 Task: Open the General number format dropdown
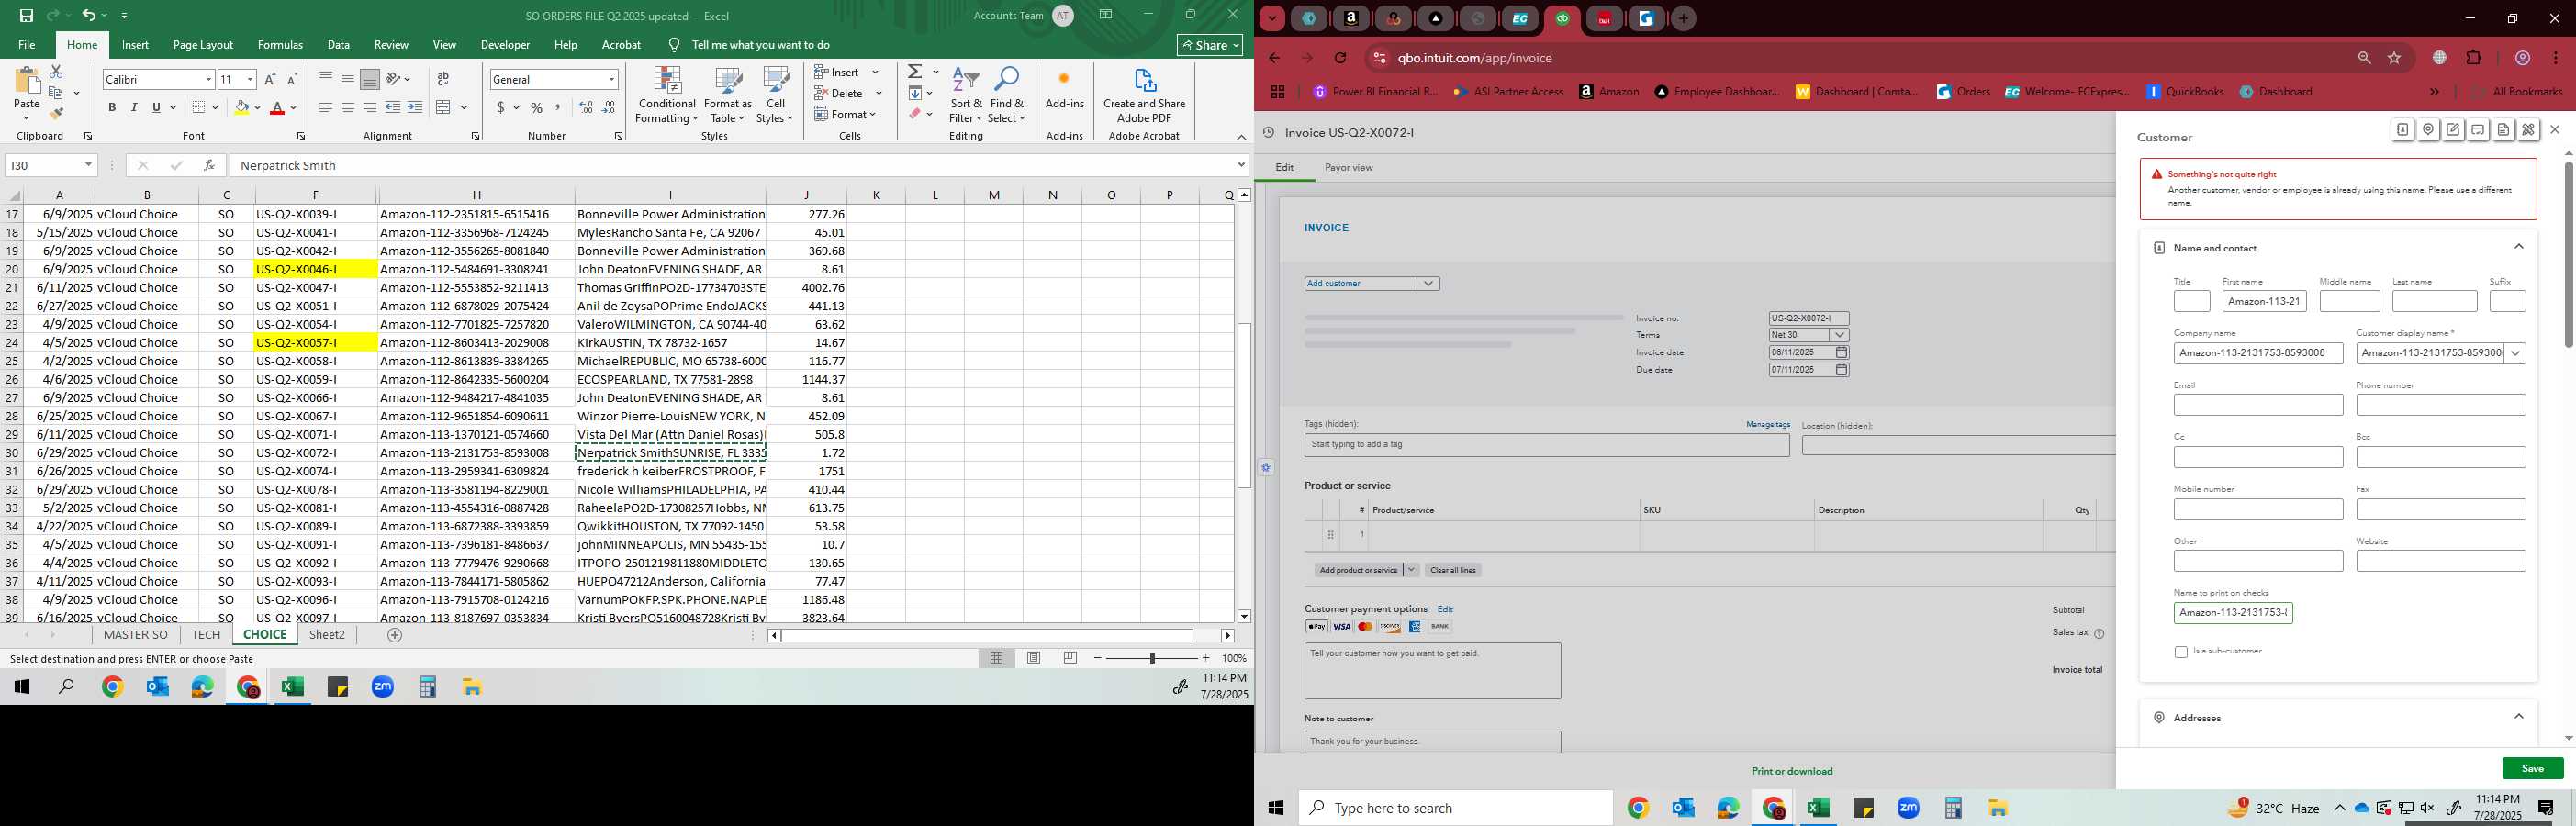point(611,79)
